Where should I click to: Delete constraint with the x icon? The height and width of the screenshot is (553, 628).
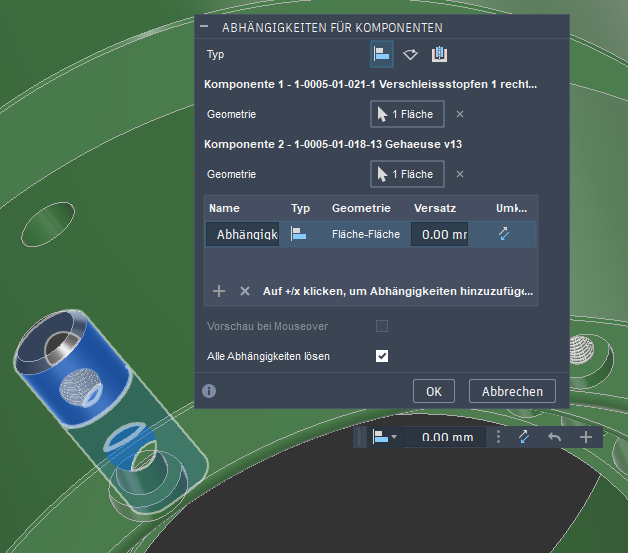pos(245,291)
